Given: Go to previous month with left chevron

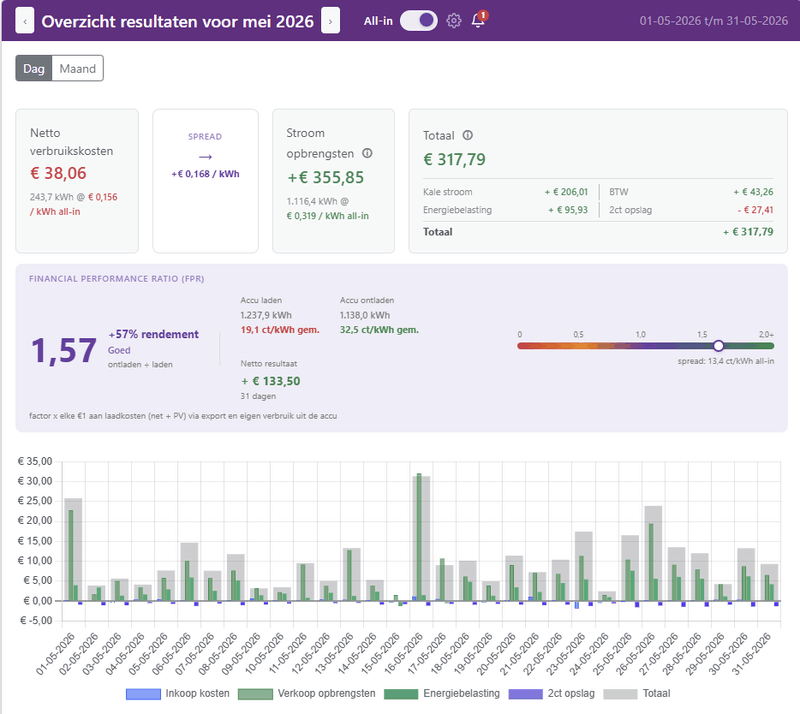Looking at the screenshot, I should tap(25, 21).
